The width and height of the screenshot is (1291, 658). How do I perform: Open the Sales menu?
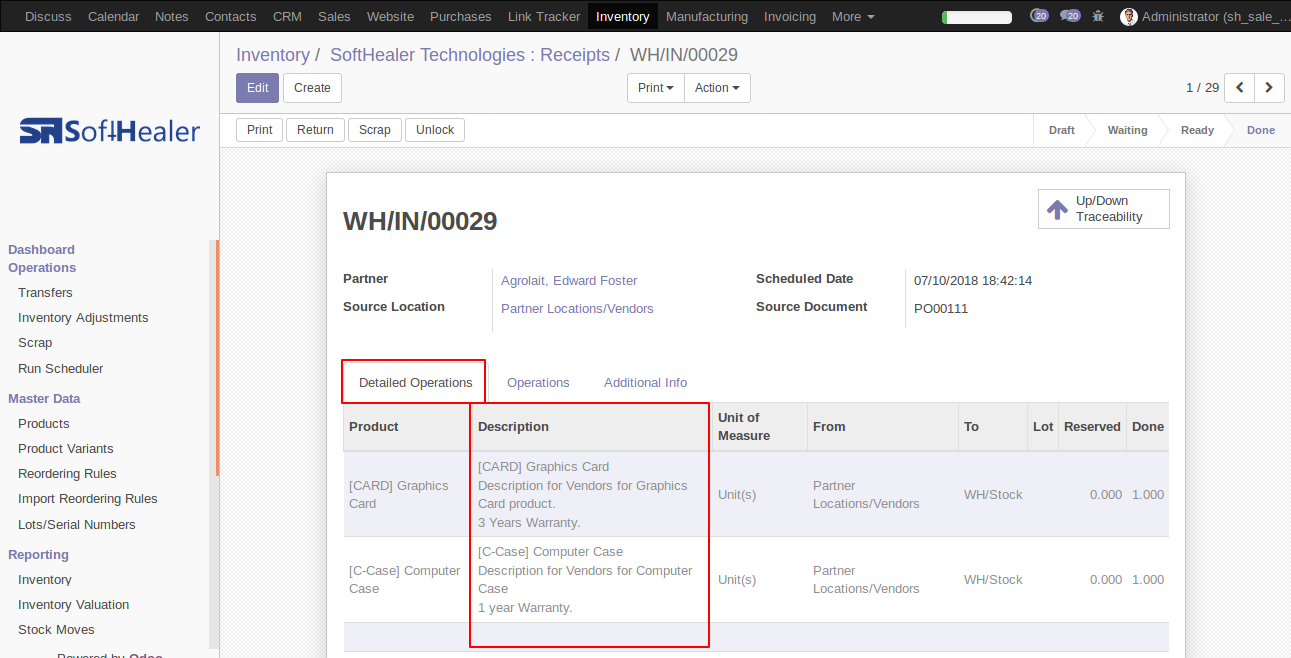[x=334, y=16]
